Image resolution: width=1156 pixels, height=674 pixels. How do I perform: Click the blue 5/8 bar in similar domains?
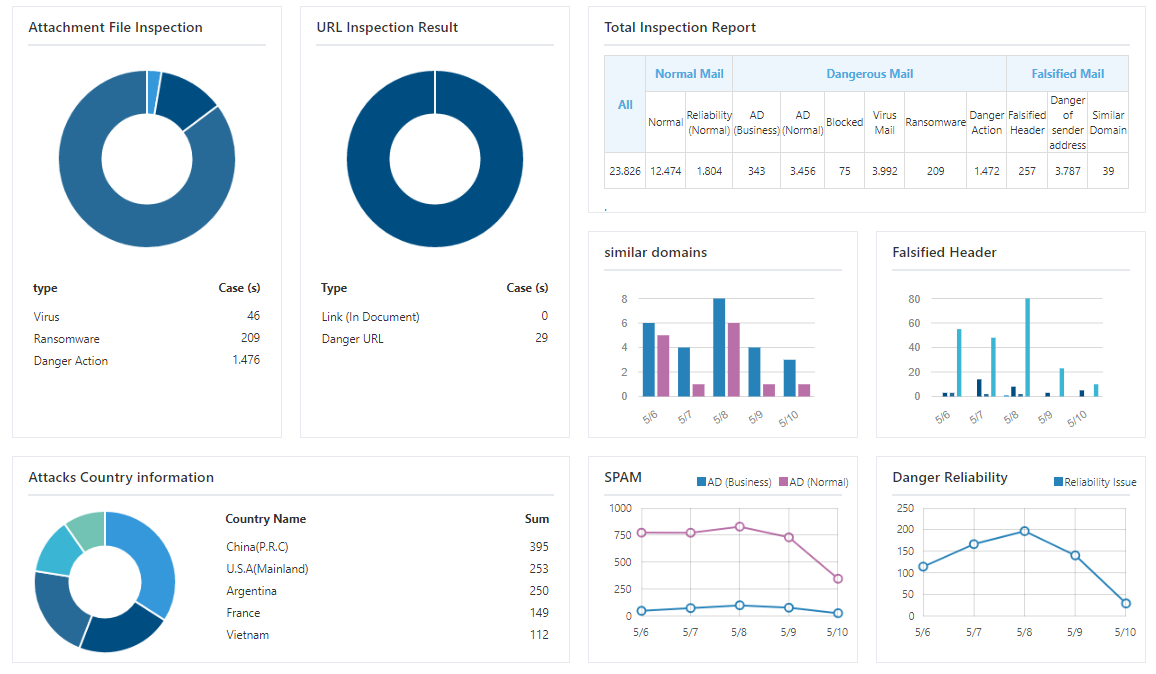point(719,348)
